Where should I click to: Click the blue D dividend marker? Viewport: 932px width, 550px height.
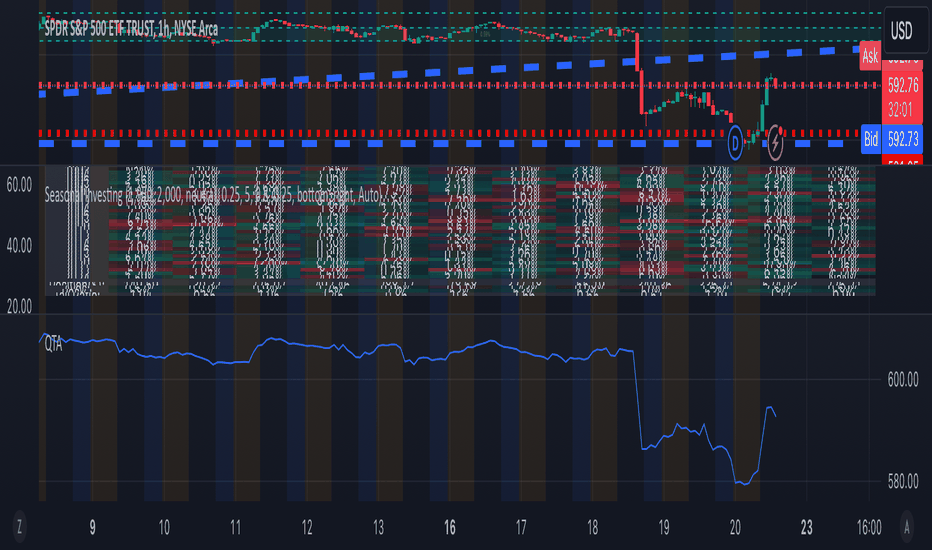735,143
